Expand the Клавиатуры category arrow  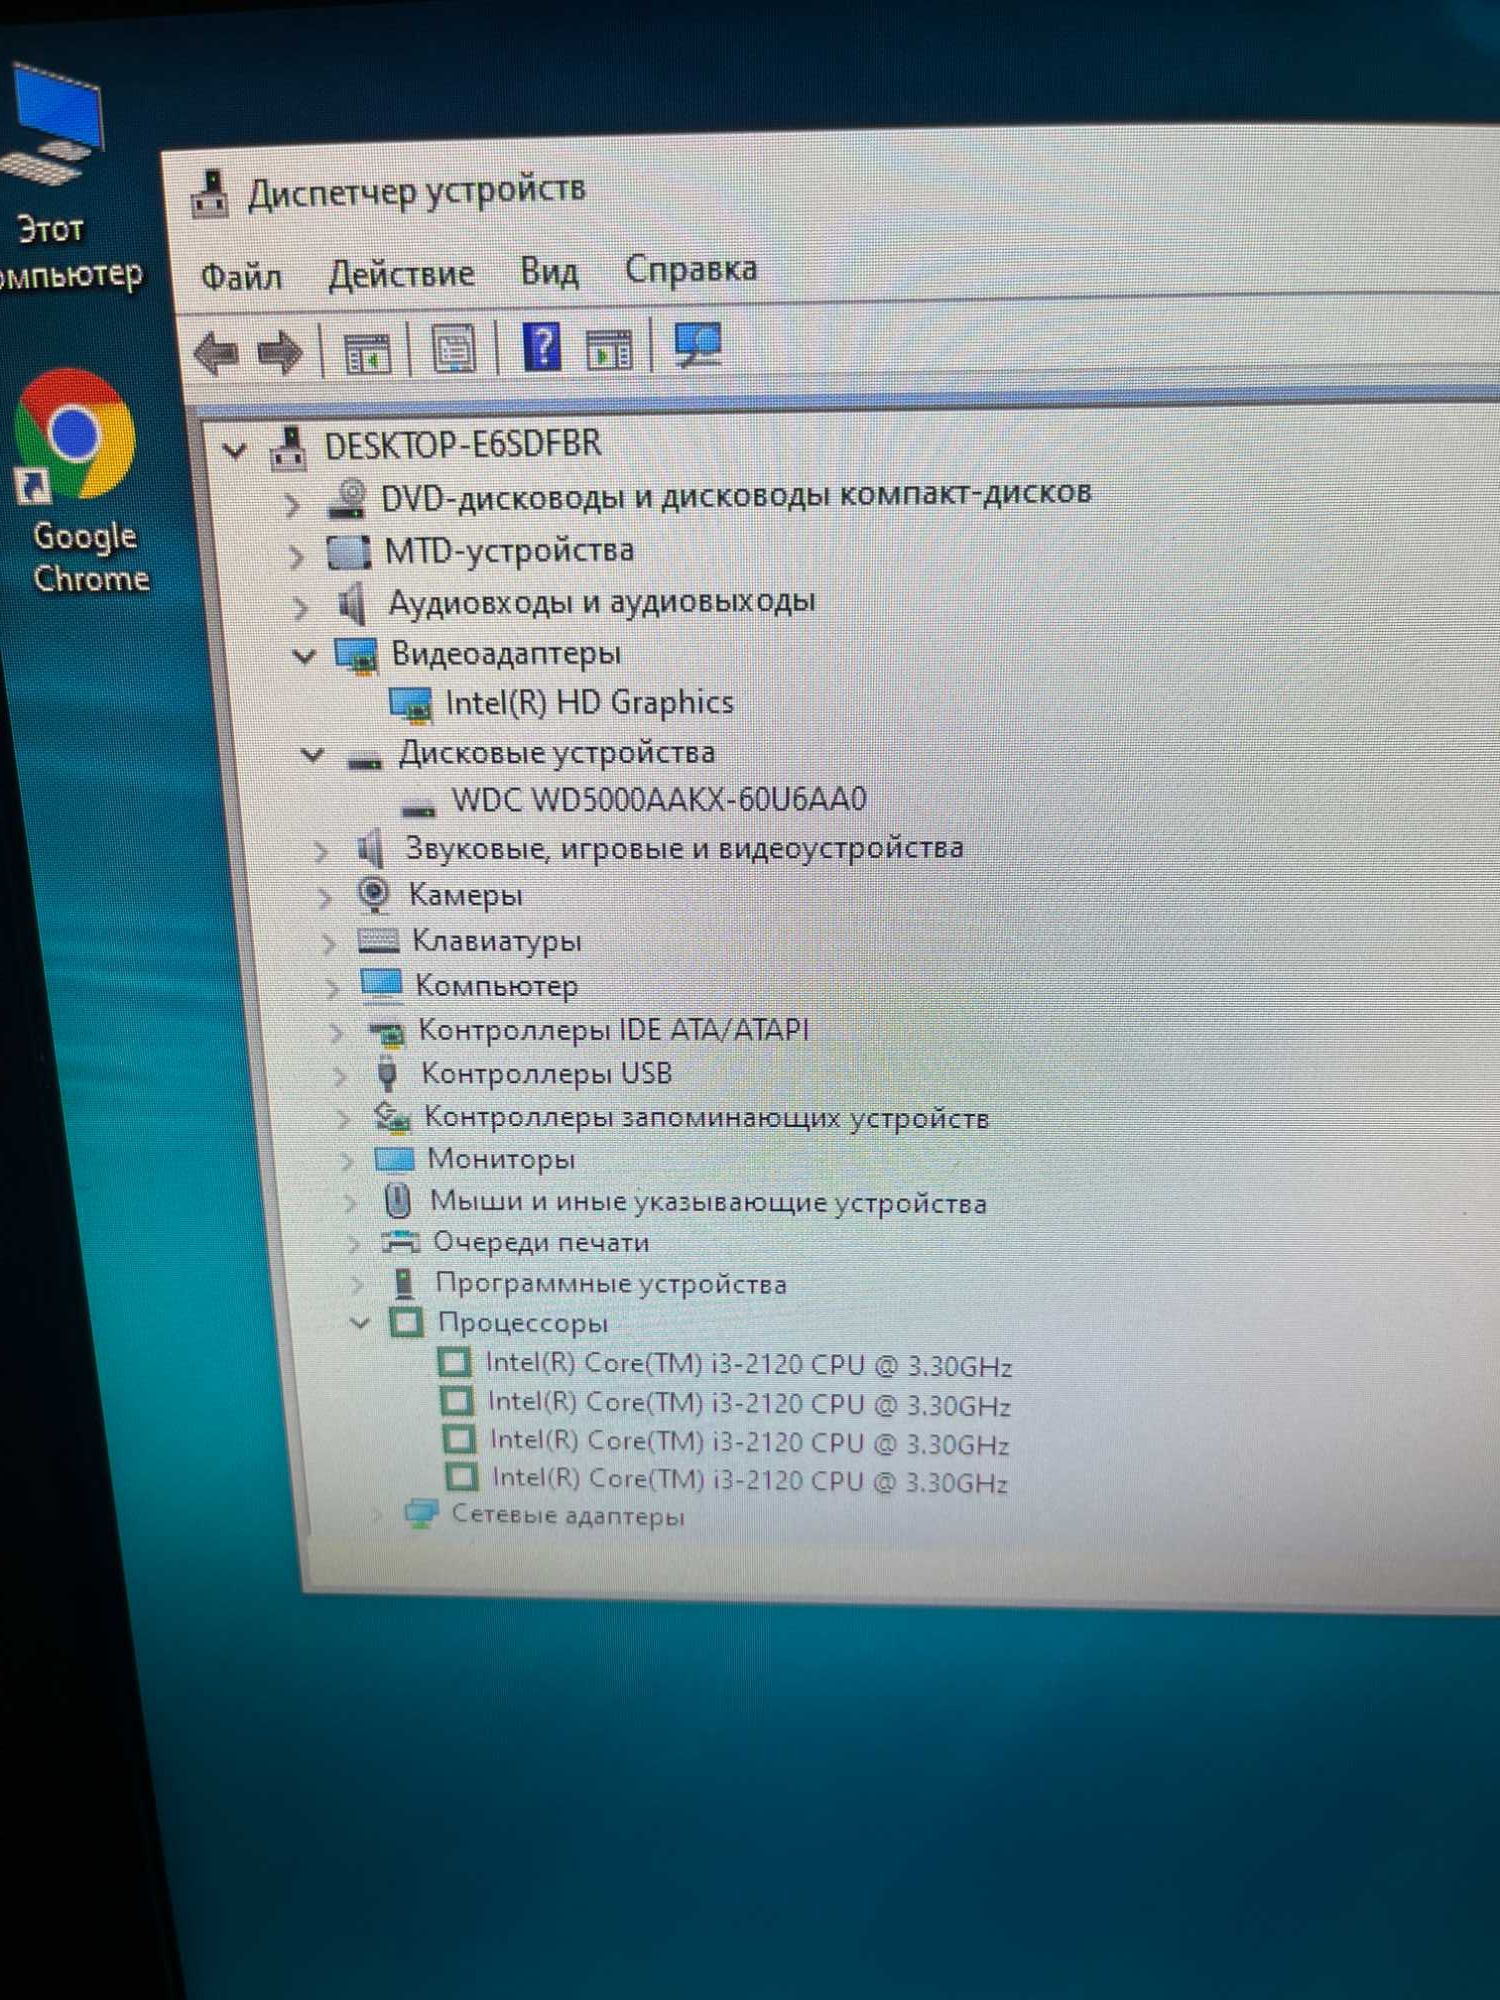coord(328,942)
